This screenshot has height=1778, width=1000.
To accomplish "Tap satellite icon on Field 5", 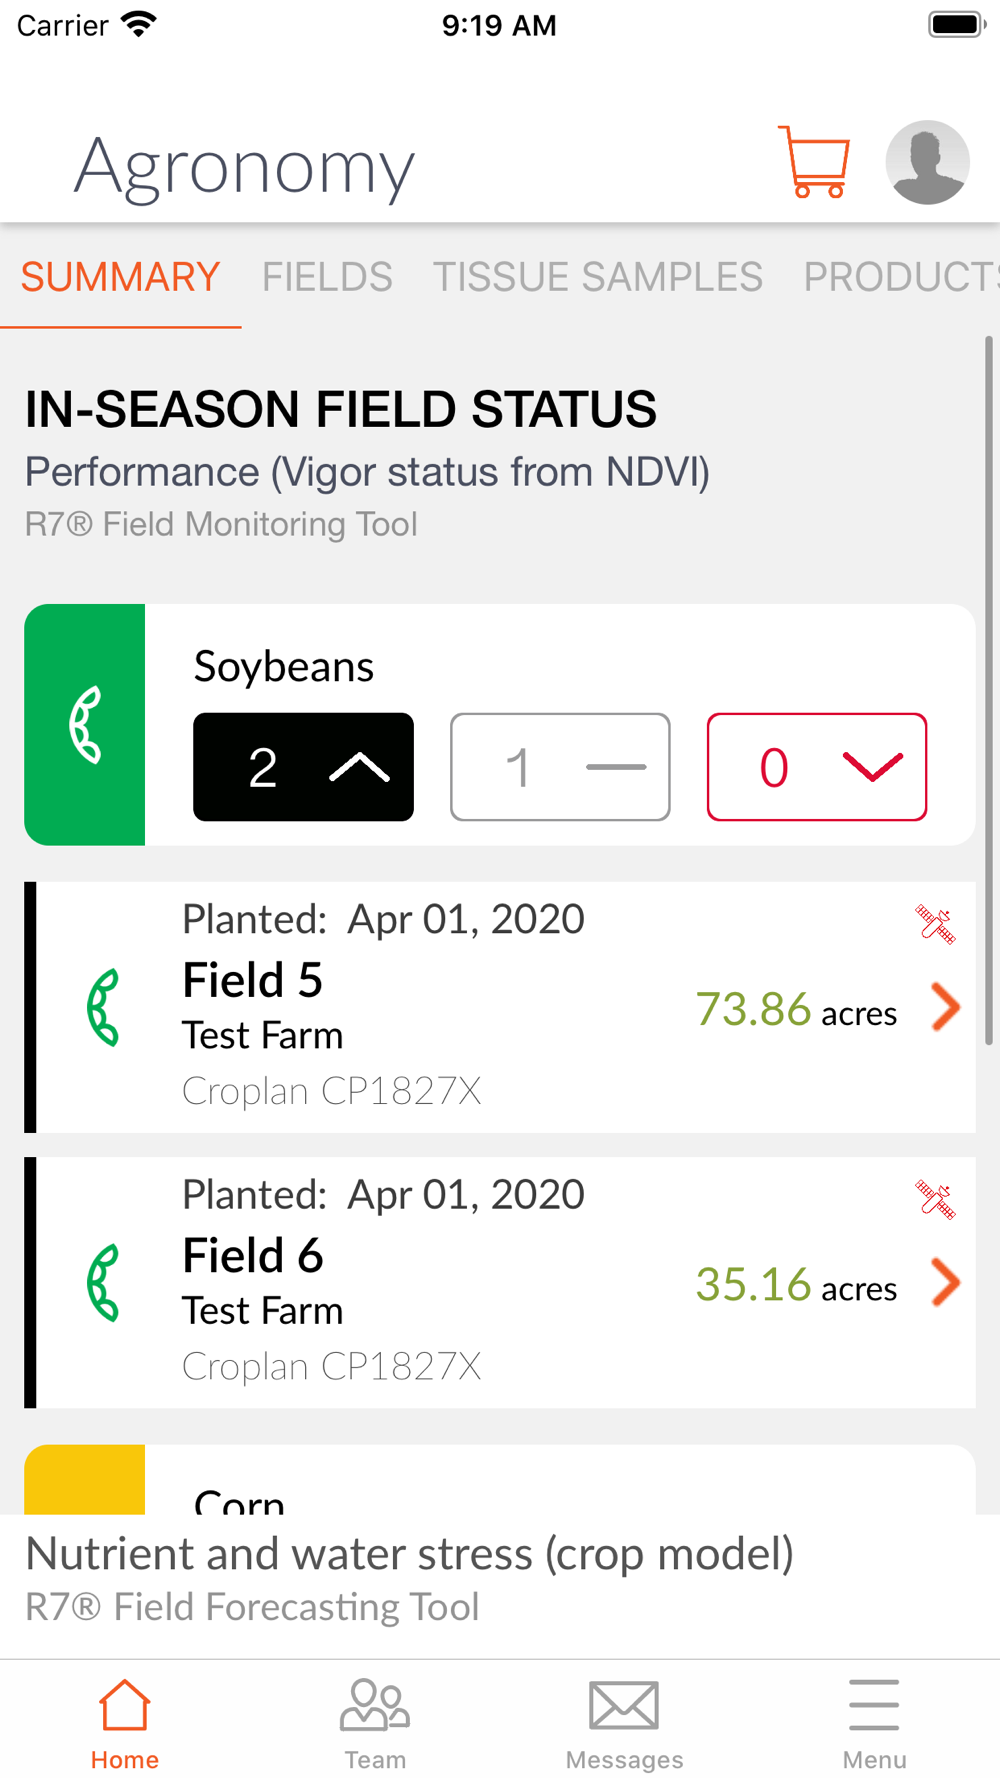I will [936, 924].
